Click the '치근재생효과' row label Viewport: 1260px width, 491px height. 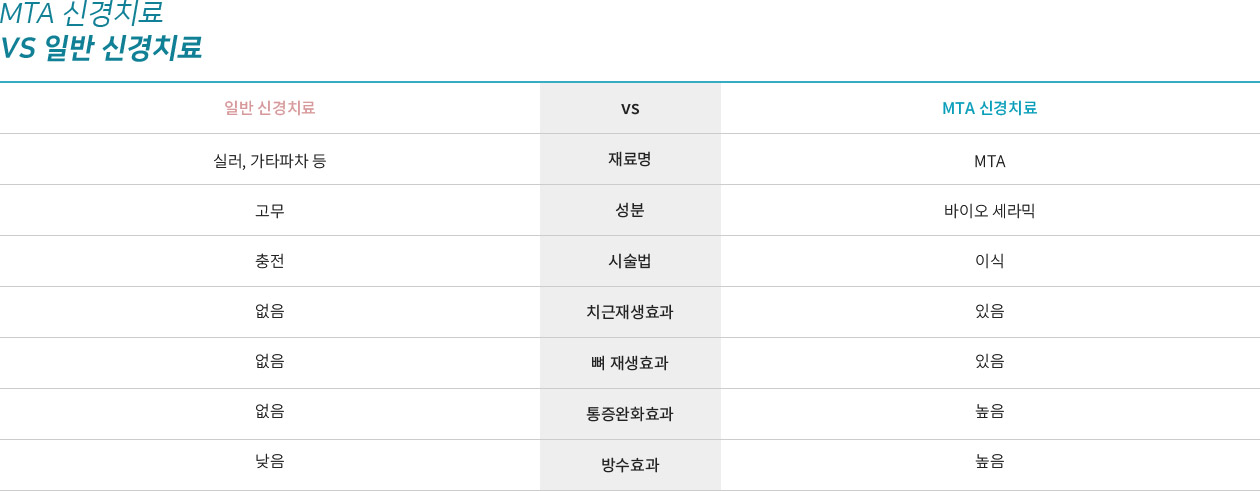pyautogui.click(x=630, y=312)
